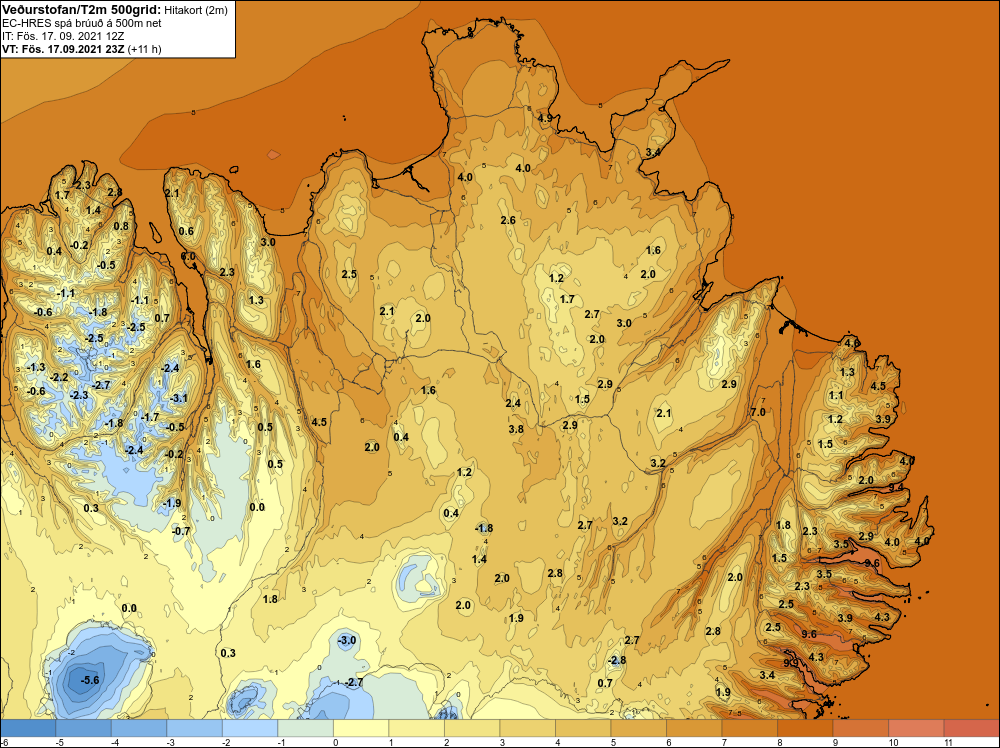Click the red legend swatch right of 11
The image size is (1000, 748).
pos(971,728)
